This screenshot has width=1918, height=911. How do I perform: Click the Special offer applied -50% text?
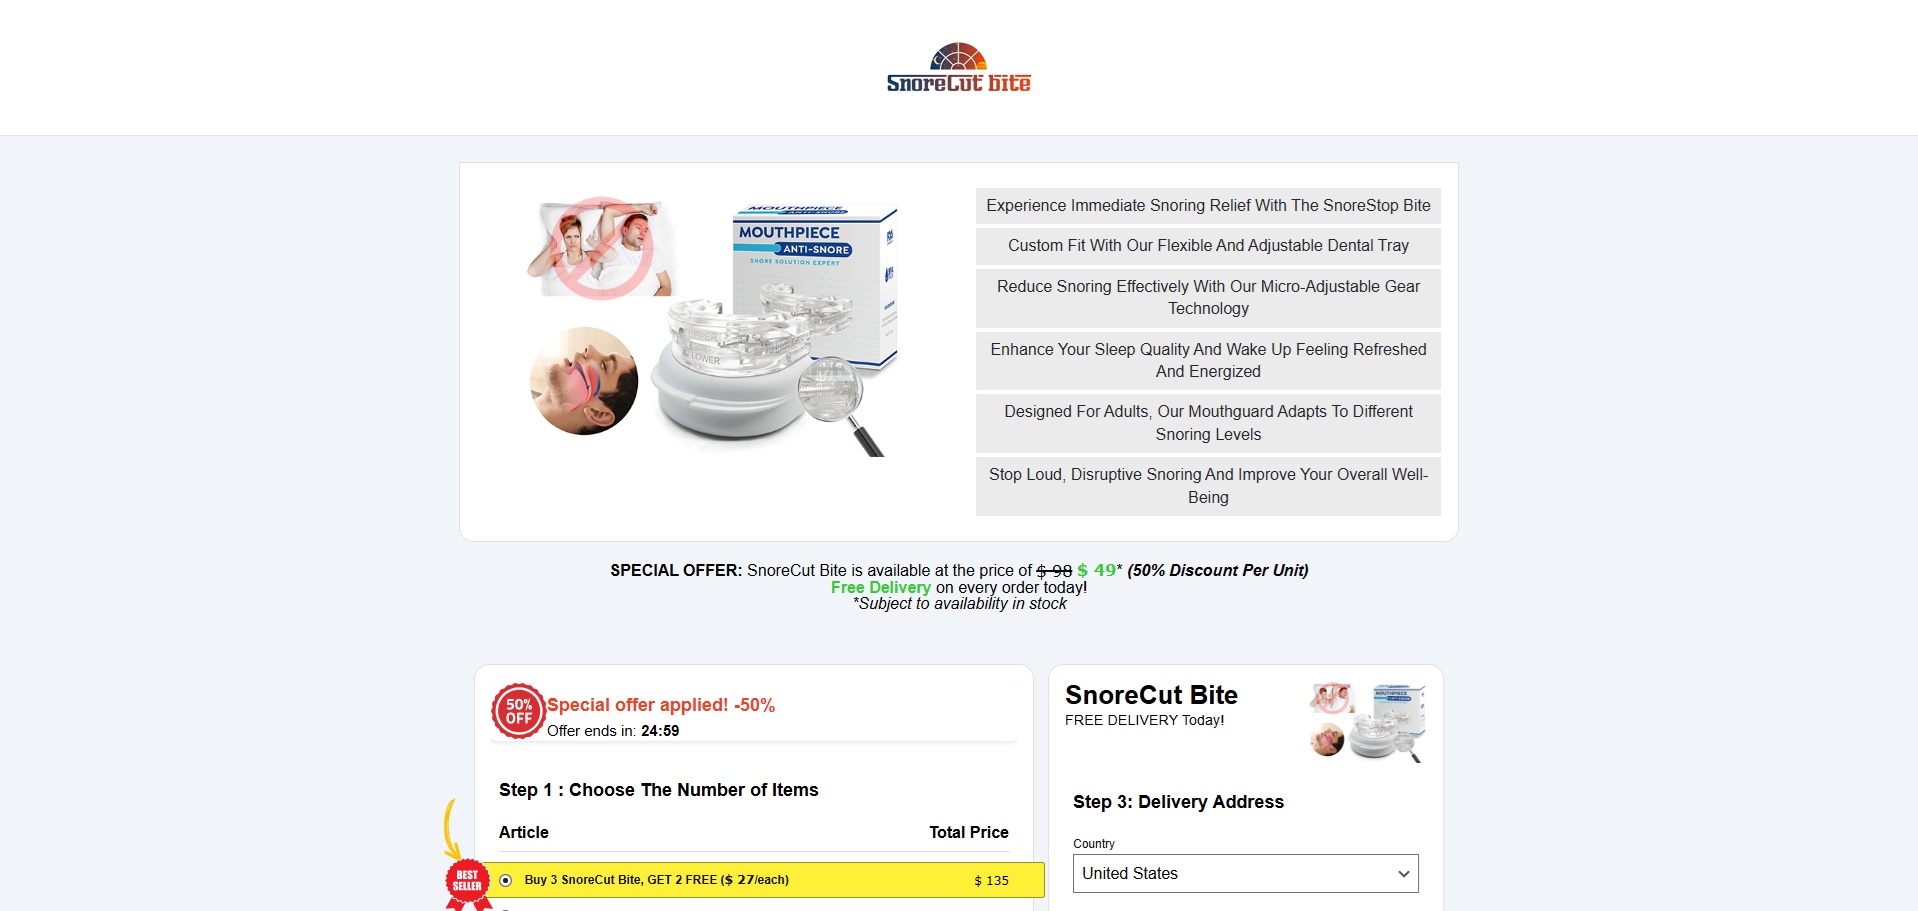click(661, 705)
